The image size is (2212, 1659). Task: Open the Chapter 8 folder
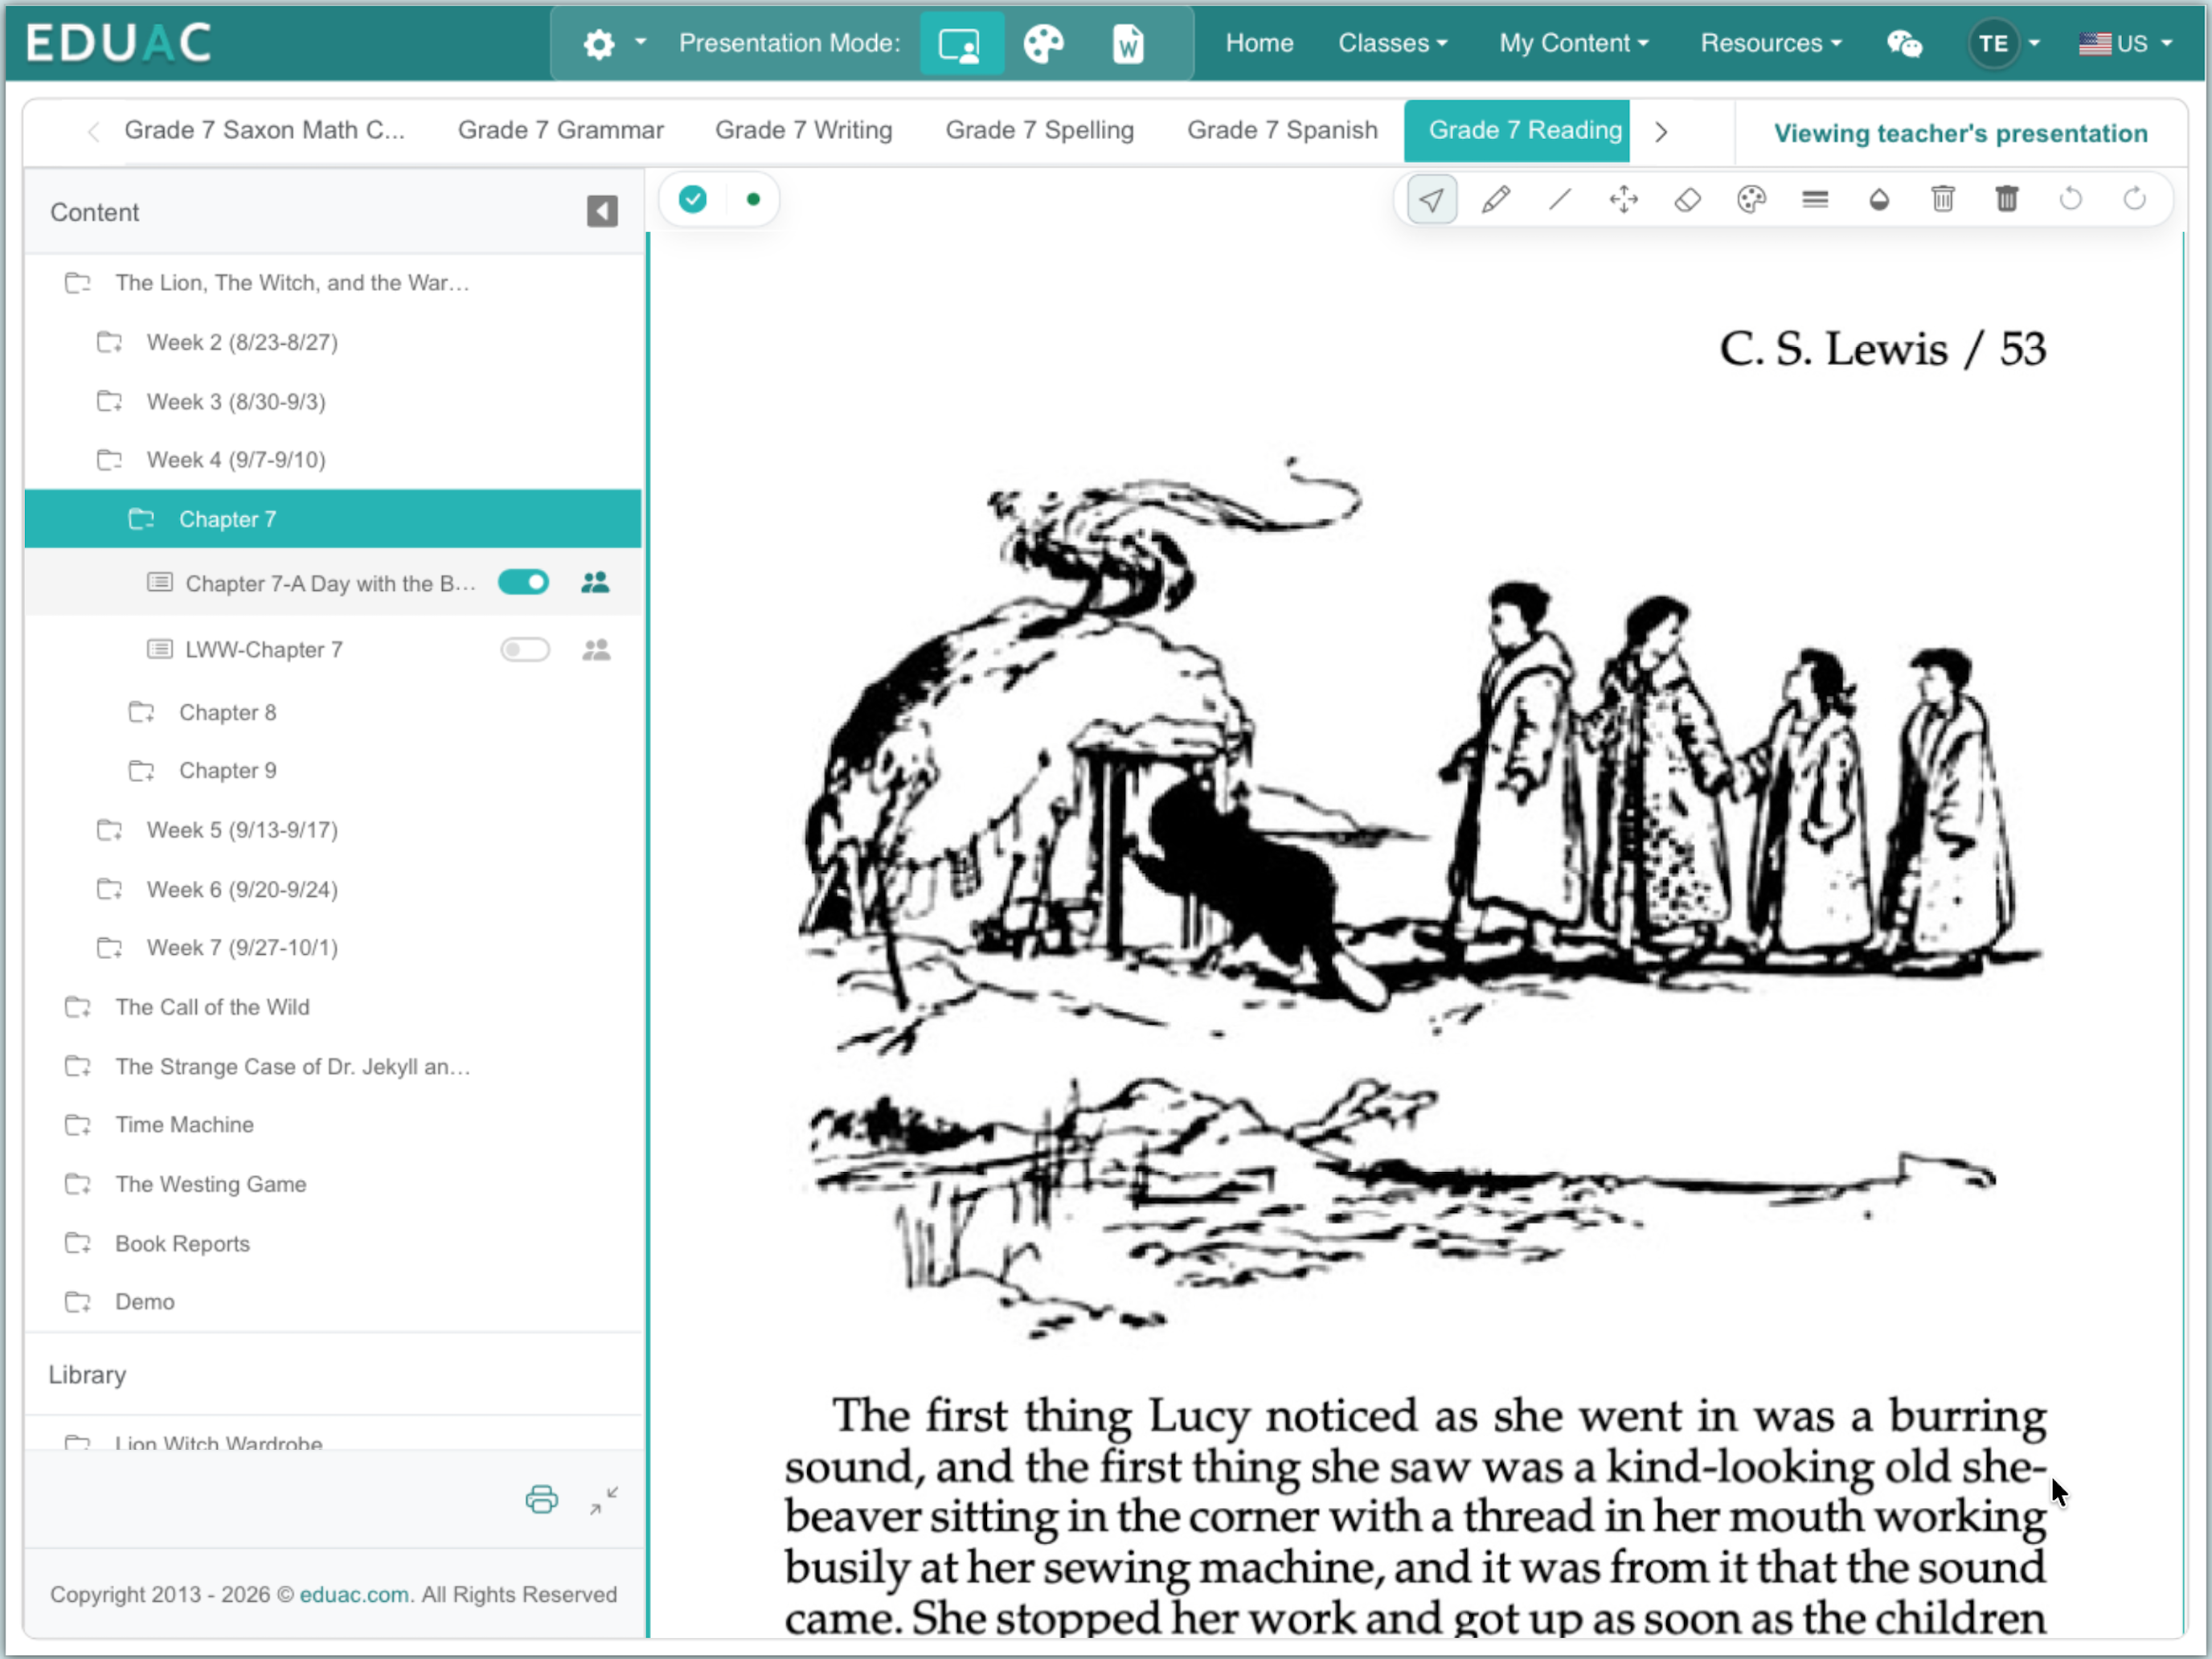click(x=227, y=712)
